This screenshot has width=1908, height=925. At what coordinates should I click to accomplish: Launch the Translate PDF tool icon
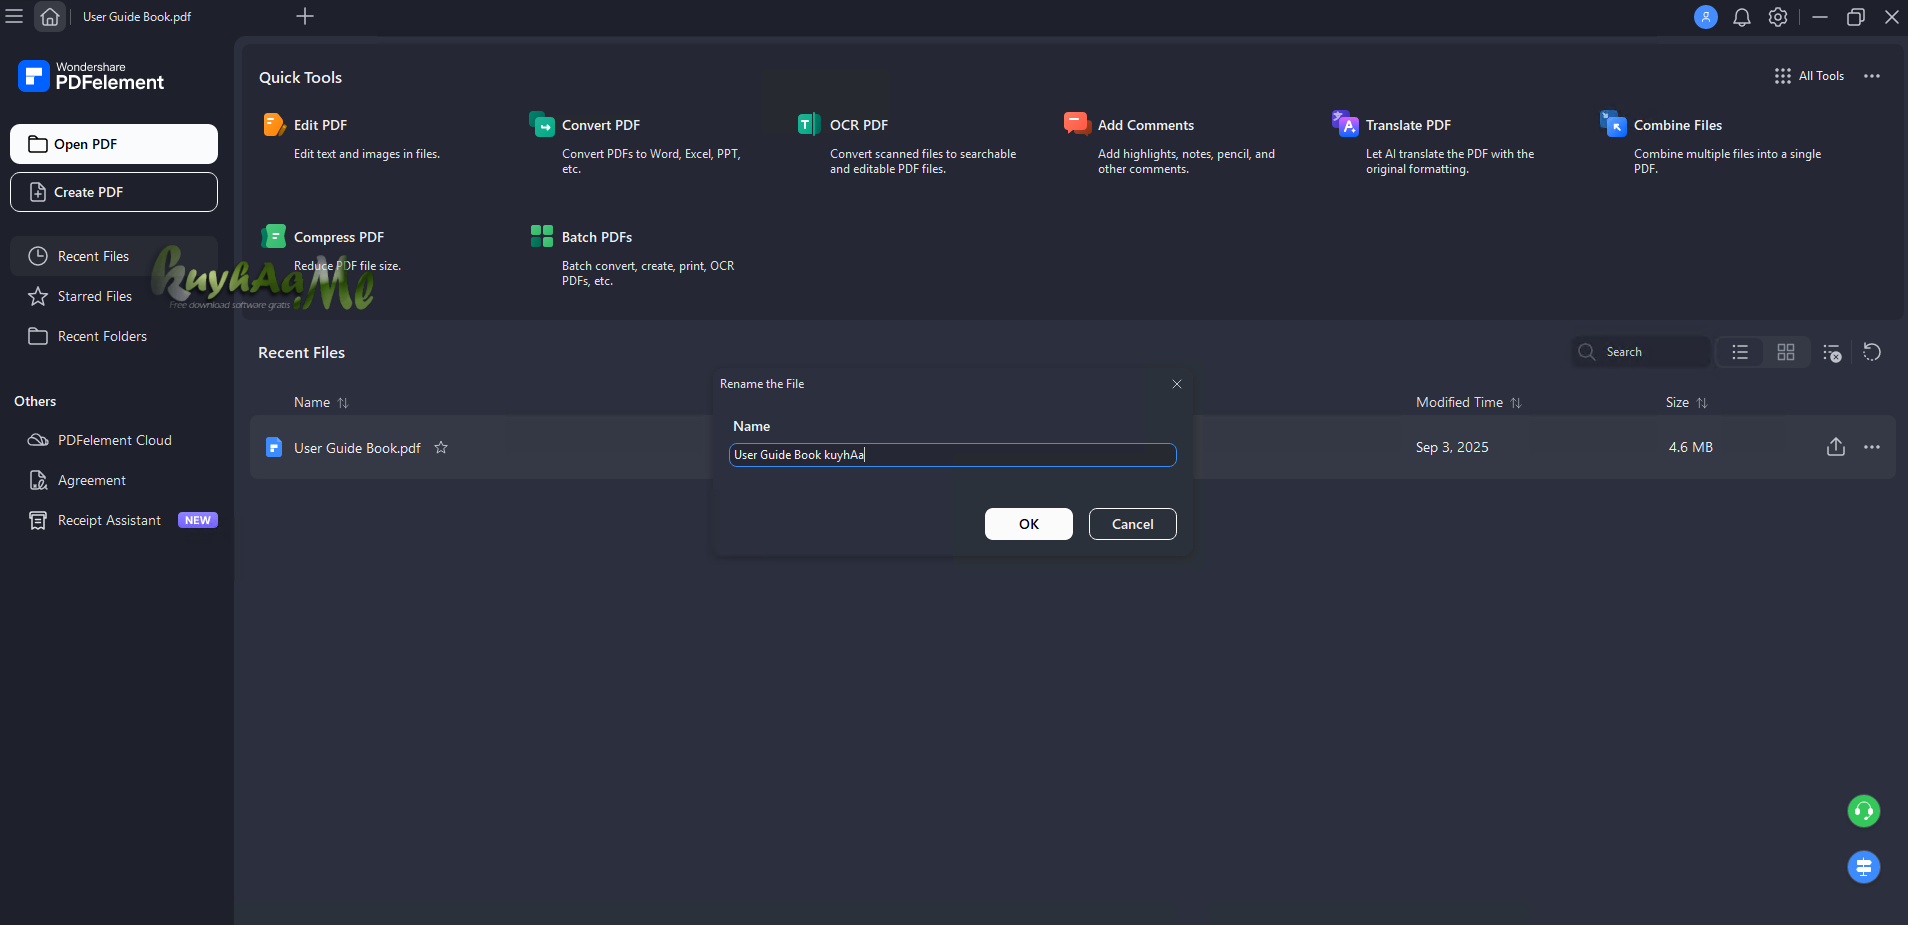1345,124
